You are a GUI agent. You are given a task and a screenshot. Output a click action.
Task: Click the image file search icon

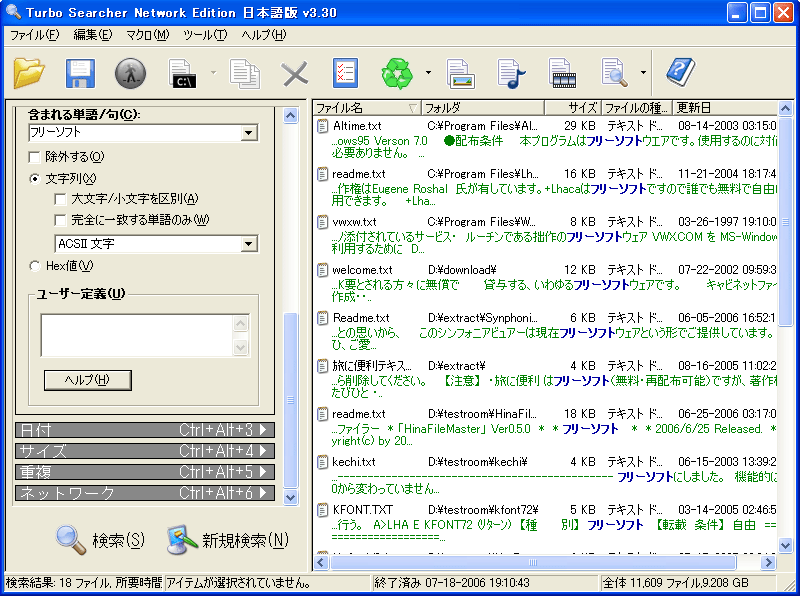[x=461, y=74]
